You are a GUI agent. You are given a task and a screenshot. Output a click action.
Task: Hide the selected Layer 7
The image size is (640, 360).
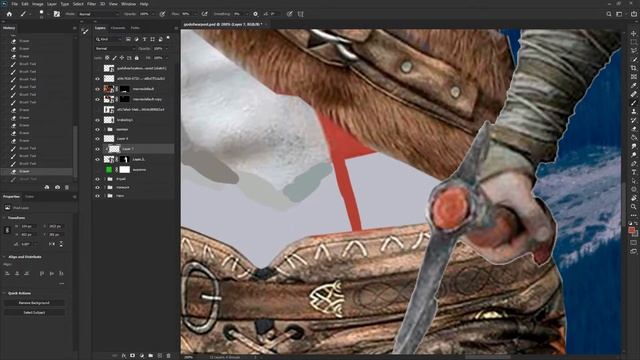pyautogui.click(x=98, y=149)
